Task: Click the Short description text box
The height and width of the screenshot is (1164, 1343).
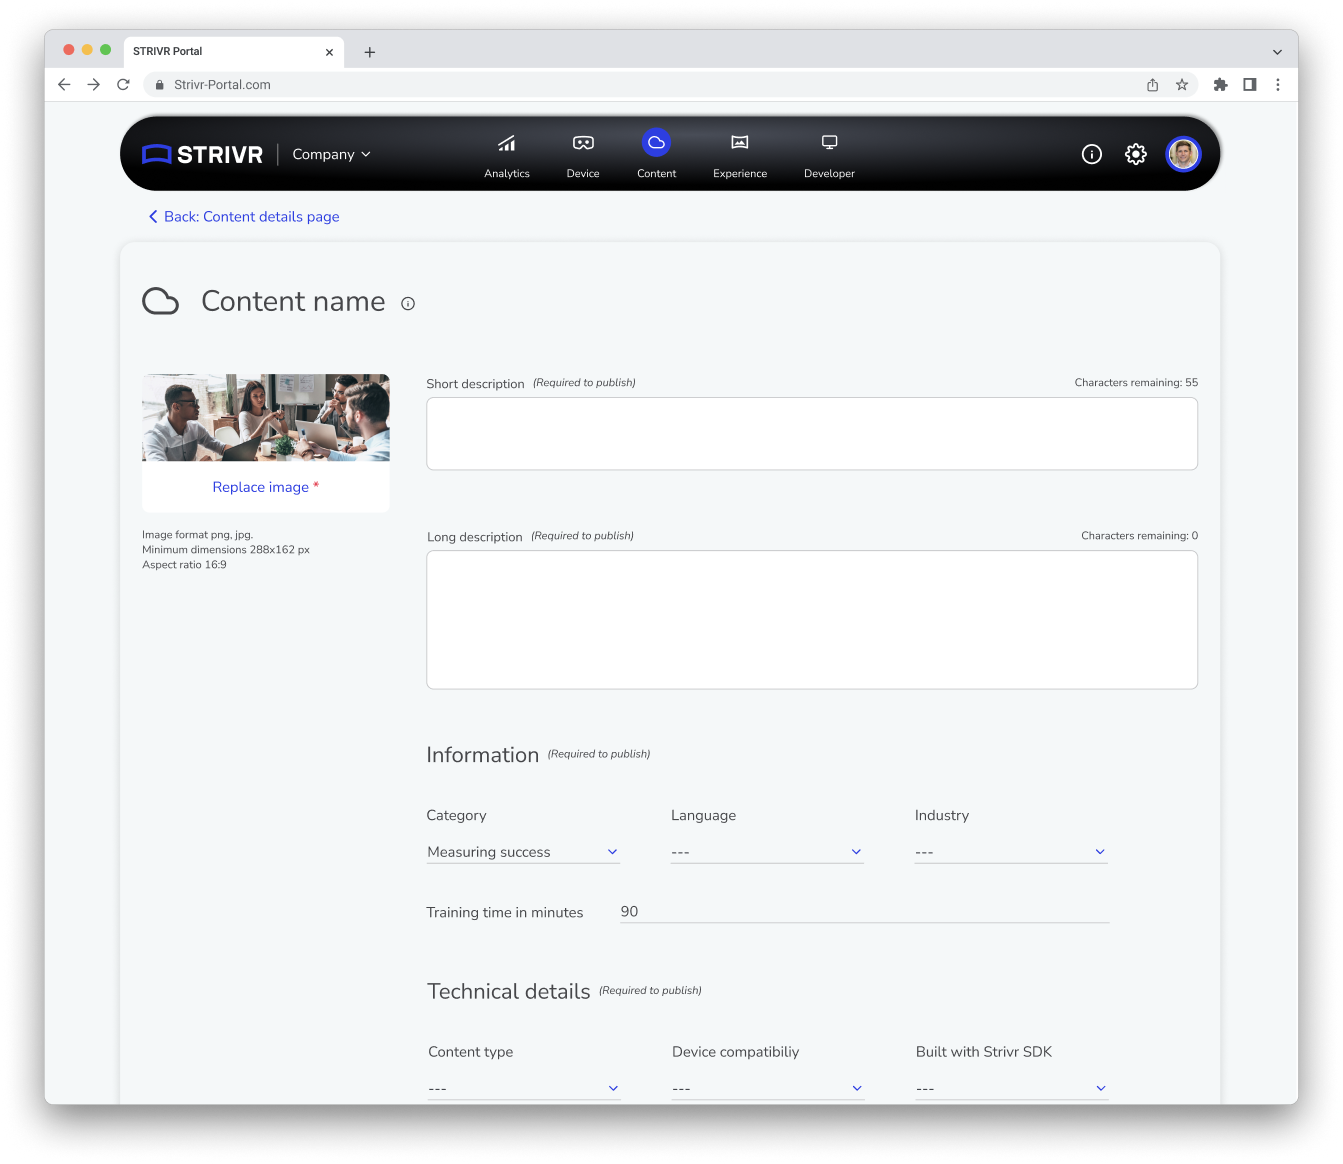Action: point(812,434)
